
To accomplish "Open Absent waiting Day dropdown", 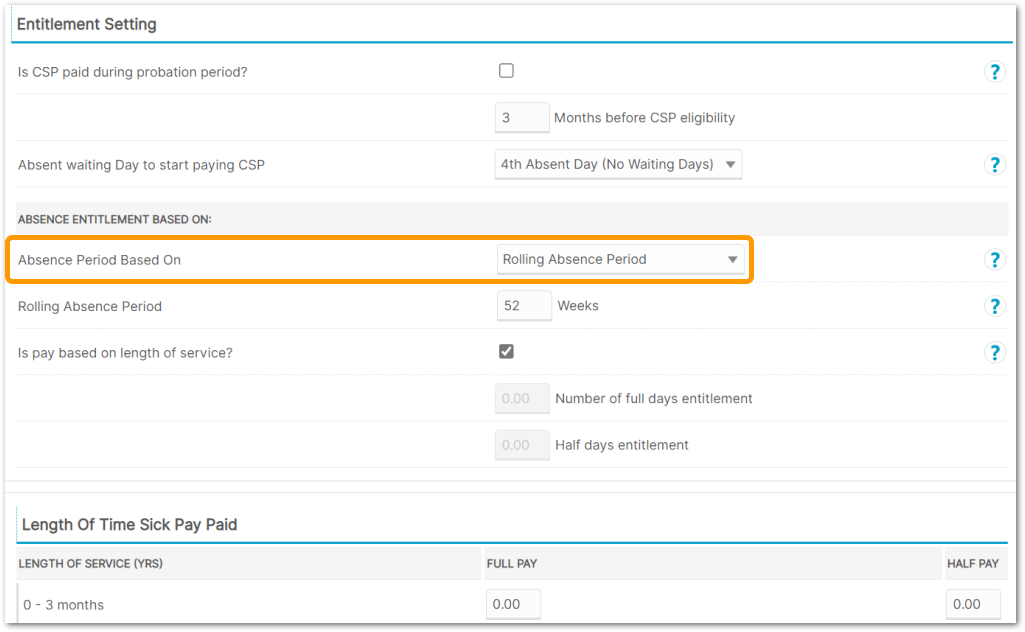I will click(x=619, y=164).
